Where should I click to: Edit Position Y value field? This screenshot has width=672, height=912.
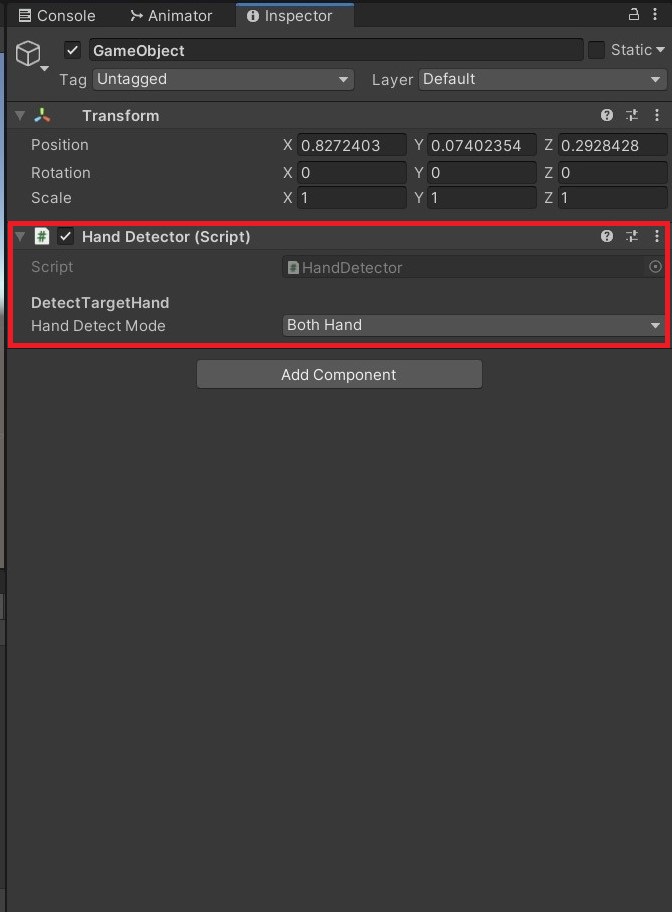click(x=482, y=145)
